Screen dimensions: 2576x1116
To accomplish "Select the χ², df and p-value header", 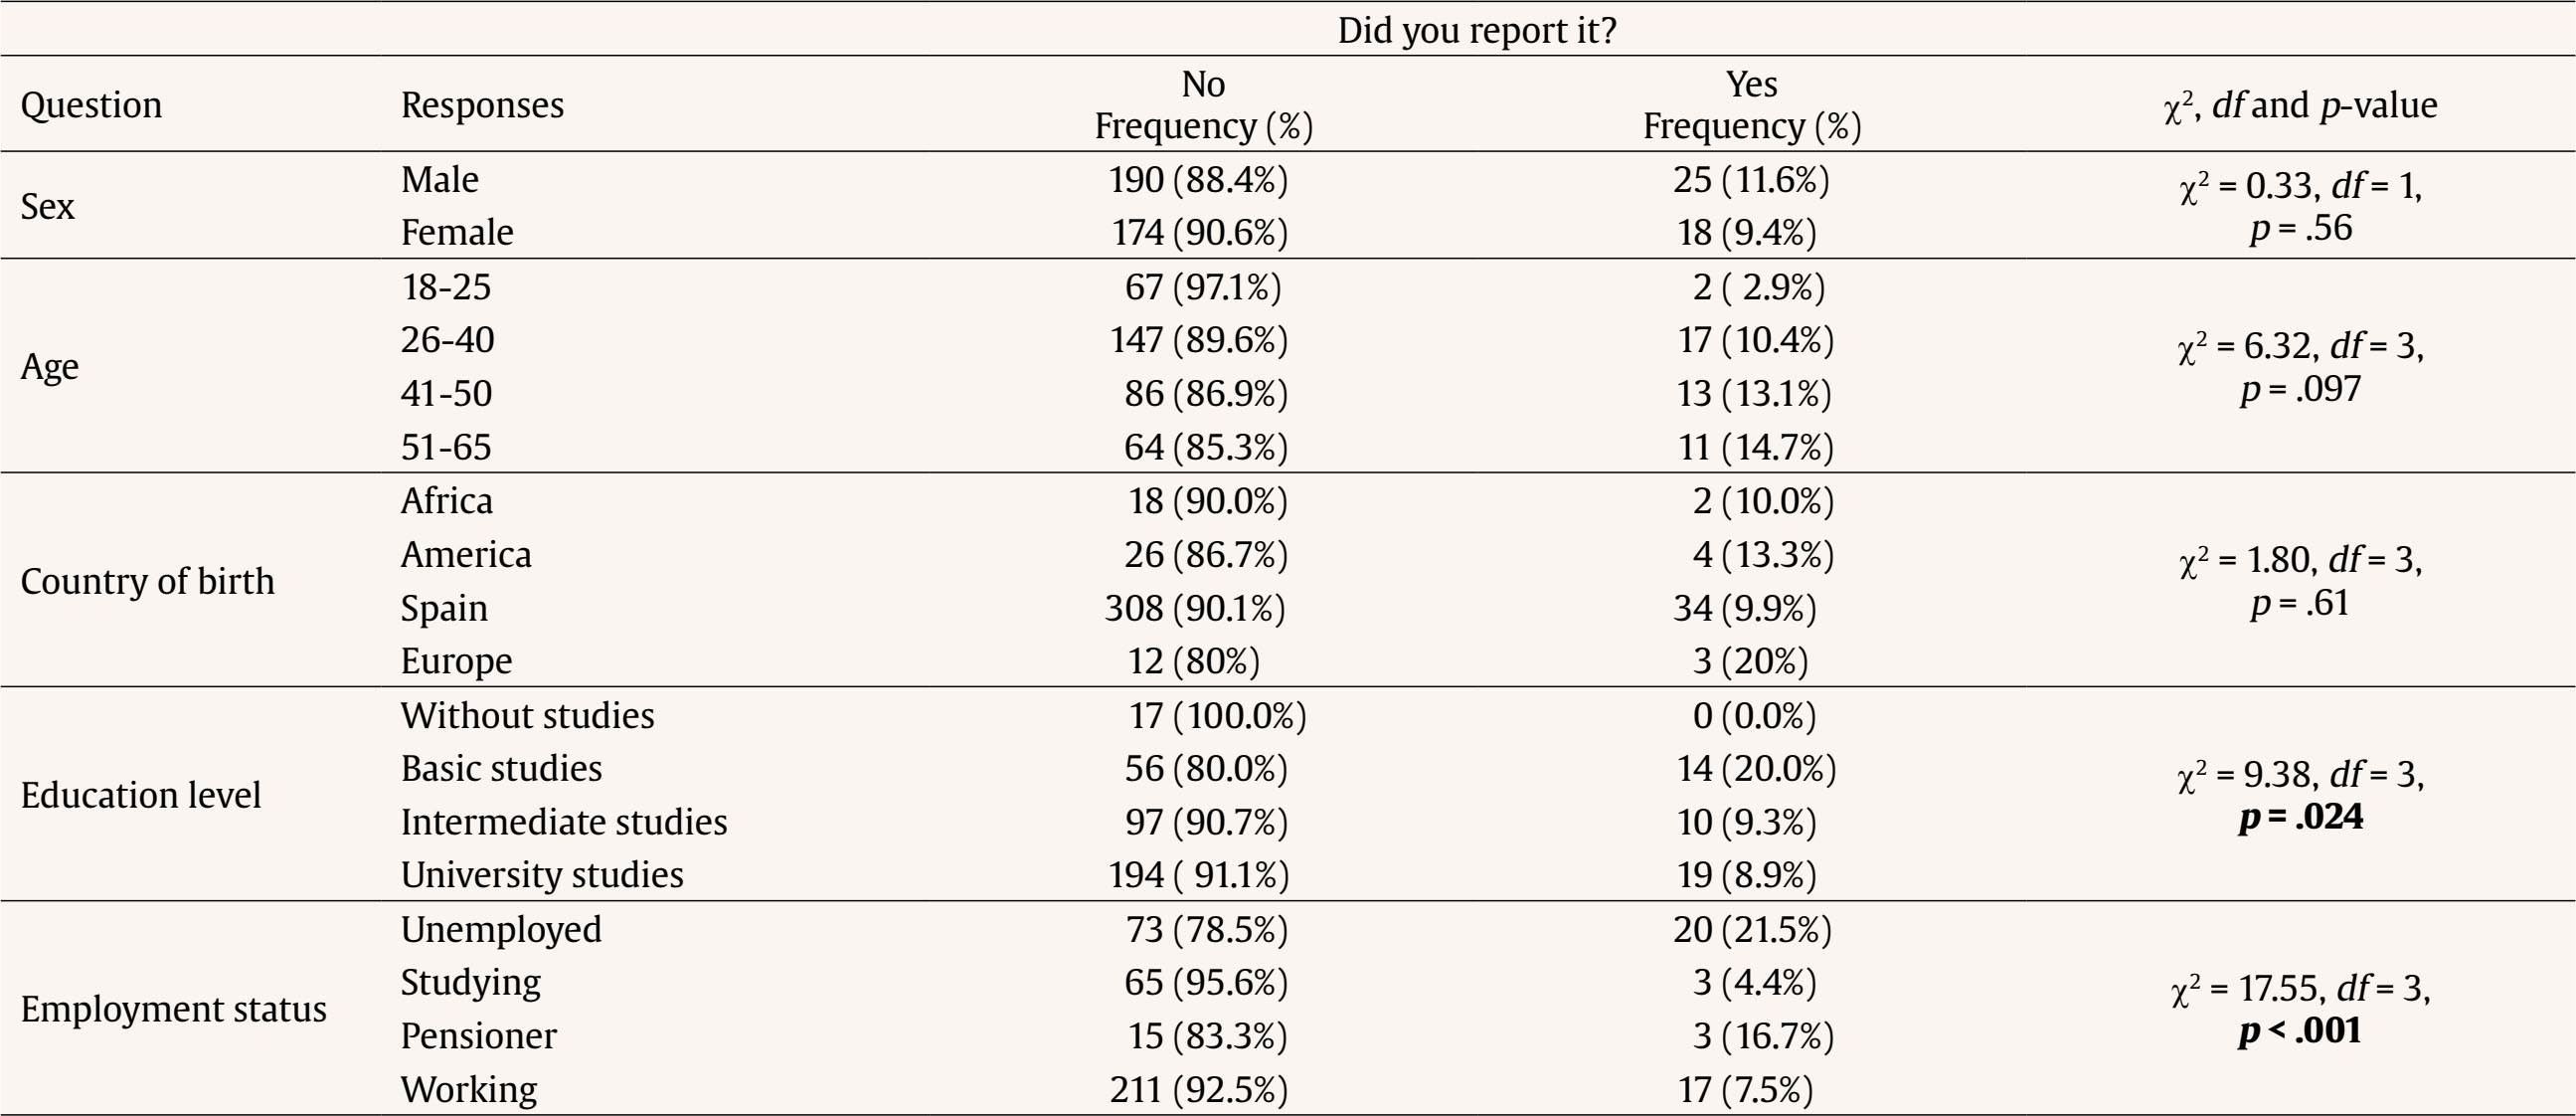I will pyautogui.click(x=2300, y=105).
